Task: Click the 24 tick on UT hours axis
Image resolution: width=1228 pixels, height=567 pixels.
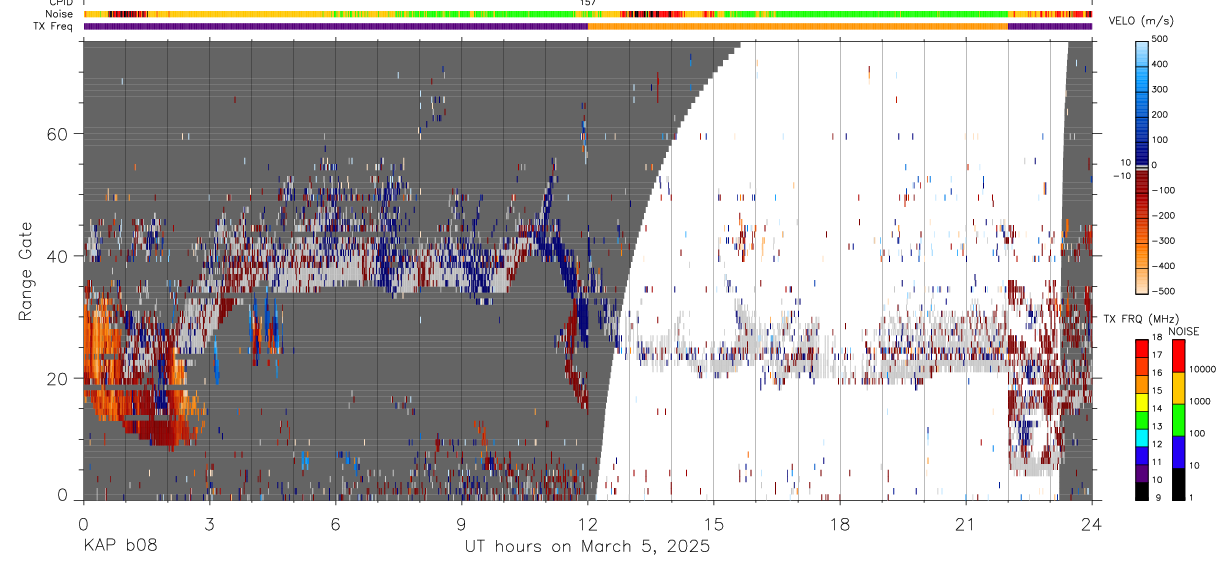Action: coord(1091,523)
